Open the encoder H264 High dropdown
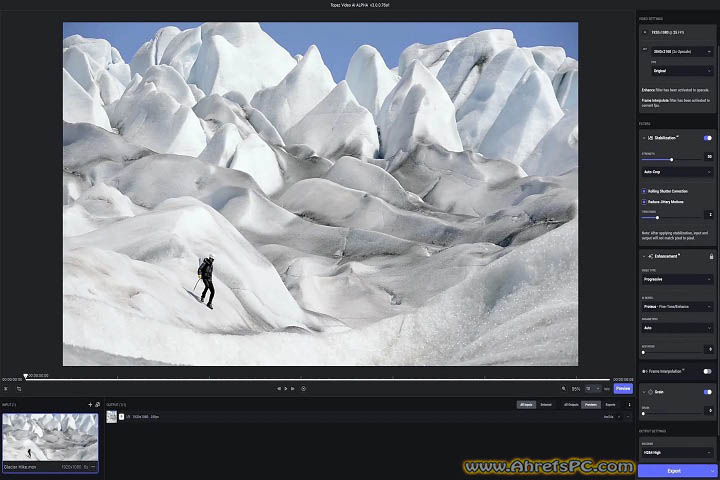Viewport: 720px width, 480px height. (677, 452)
